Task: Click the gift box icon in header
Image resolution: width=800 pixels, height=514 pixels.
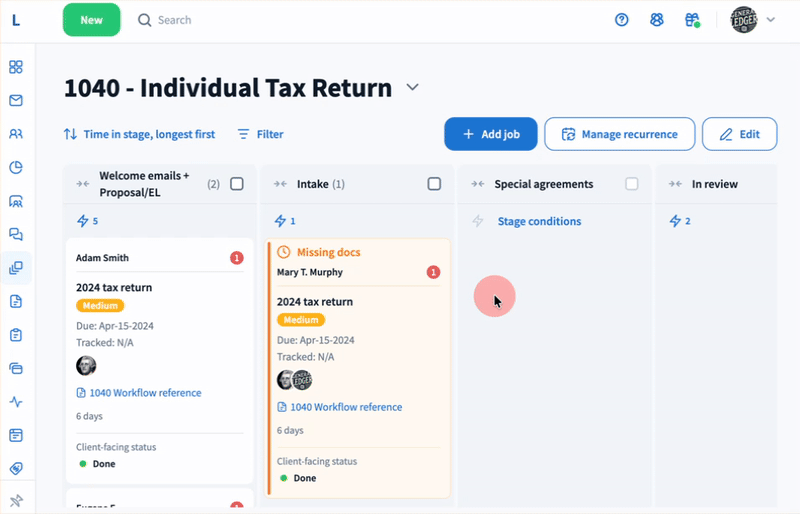Action: click(x=691, y=20)
